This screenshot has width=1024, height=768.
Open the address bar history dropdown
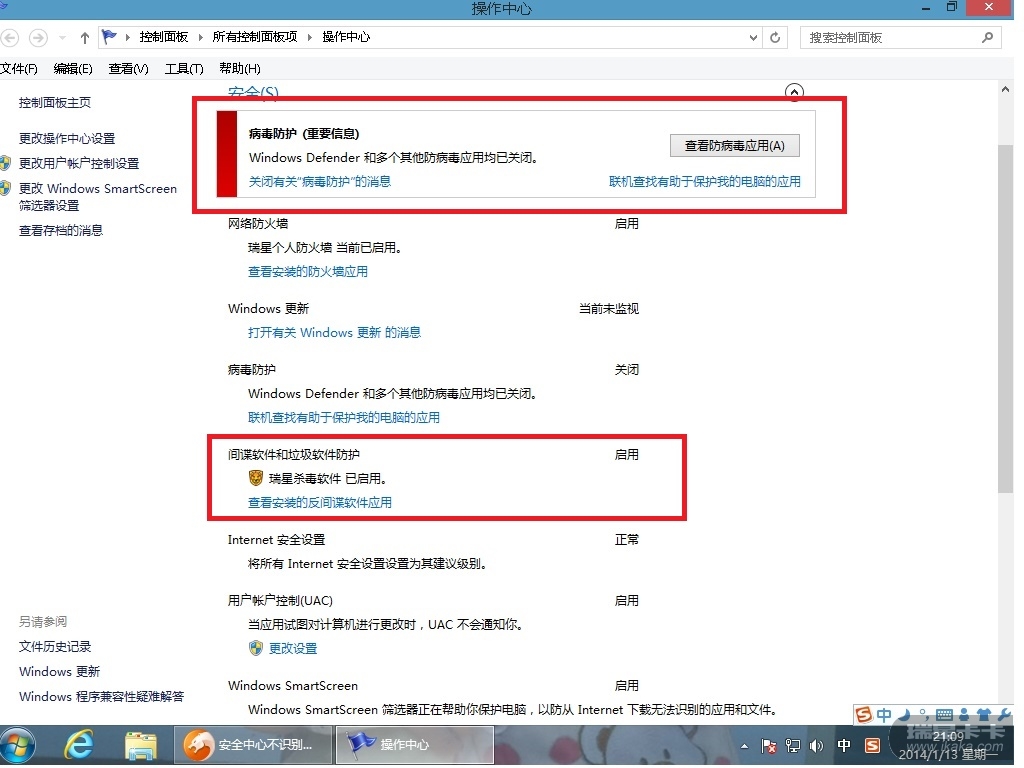(754, 38)
